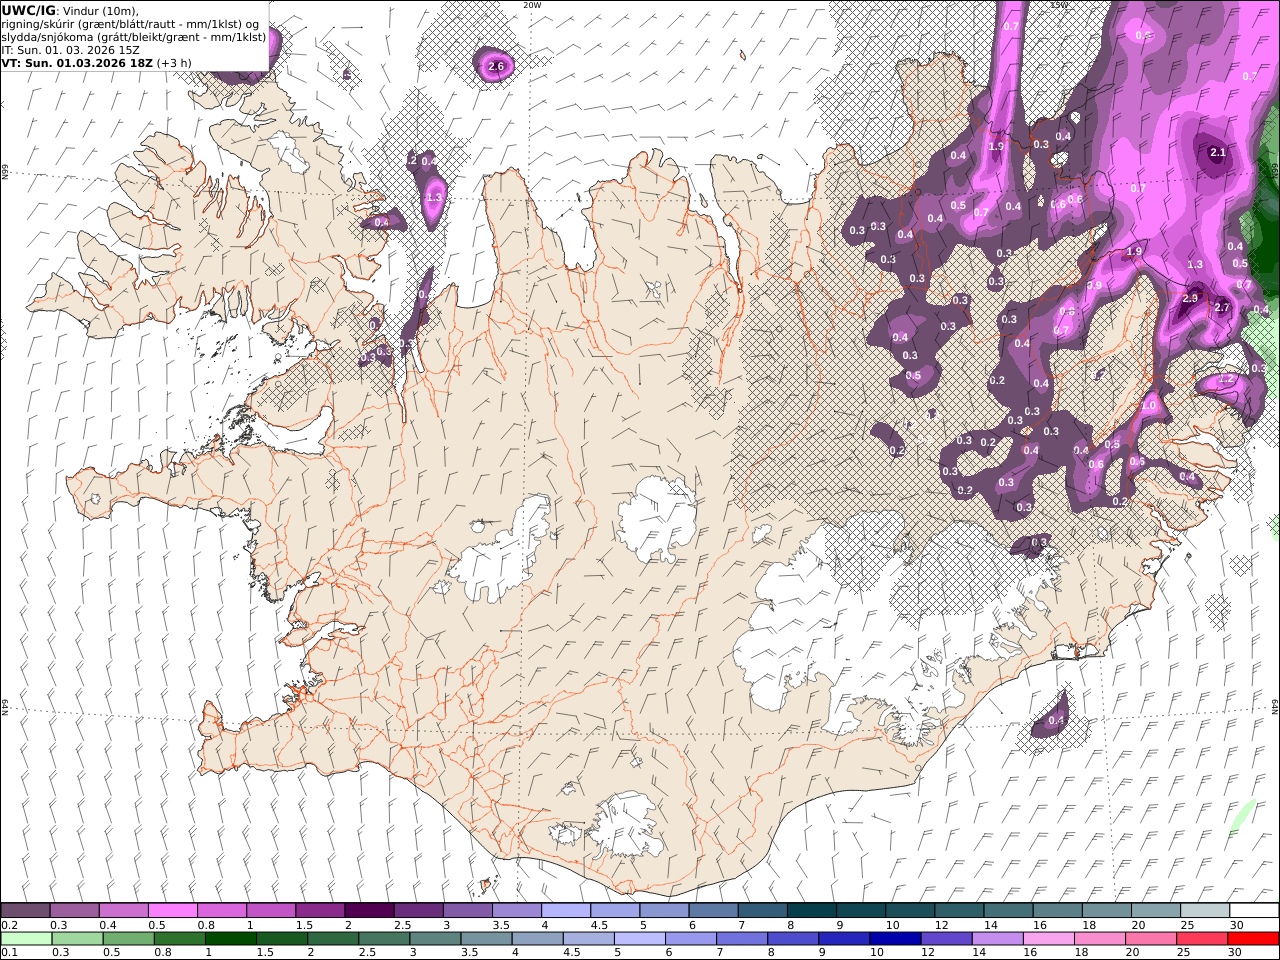Select the deep blue rain swatch between 10 and 12

894,938
